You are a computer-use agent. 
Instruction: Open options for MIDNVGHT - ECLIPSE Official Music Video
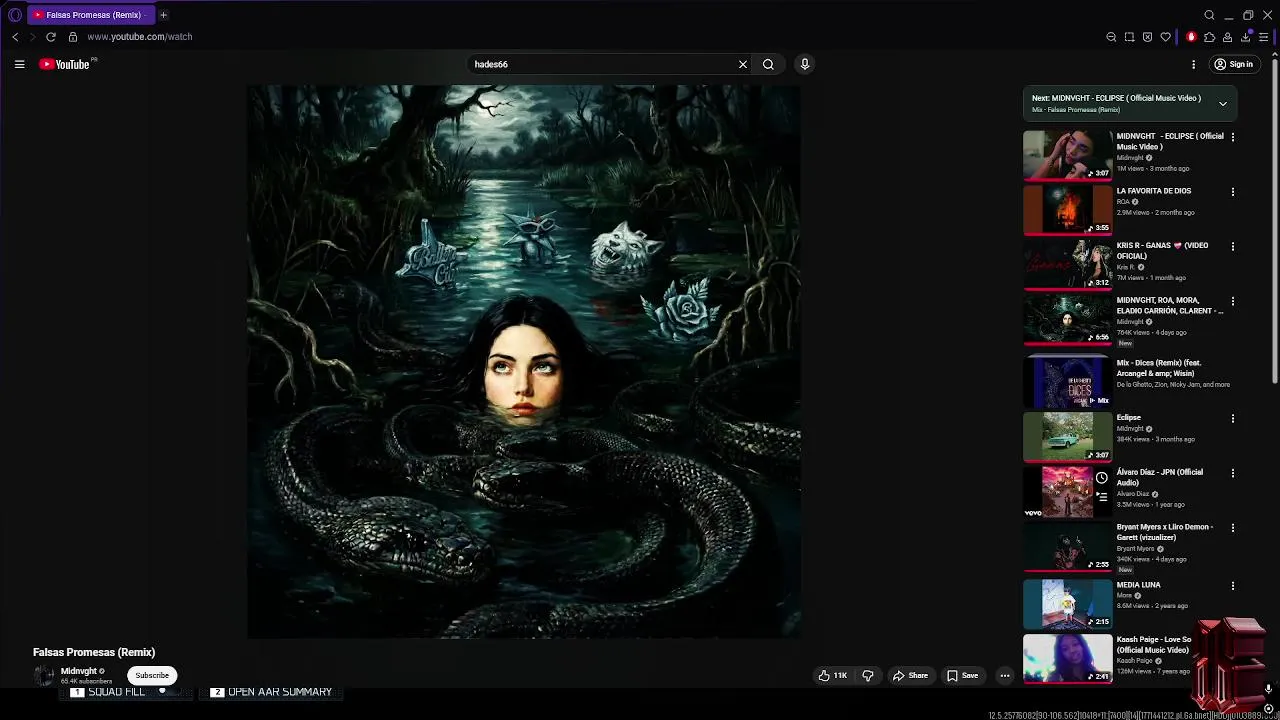click(x=1232, y=137)
